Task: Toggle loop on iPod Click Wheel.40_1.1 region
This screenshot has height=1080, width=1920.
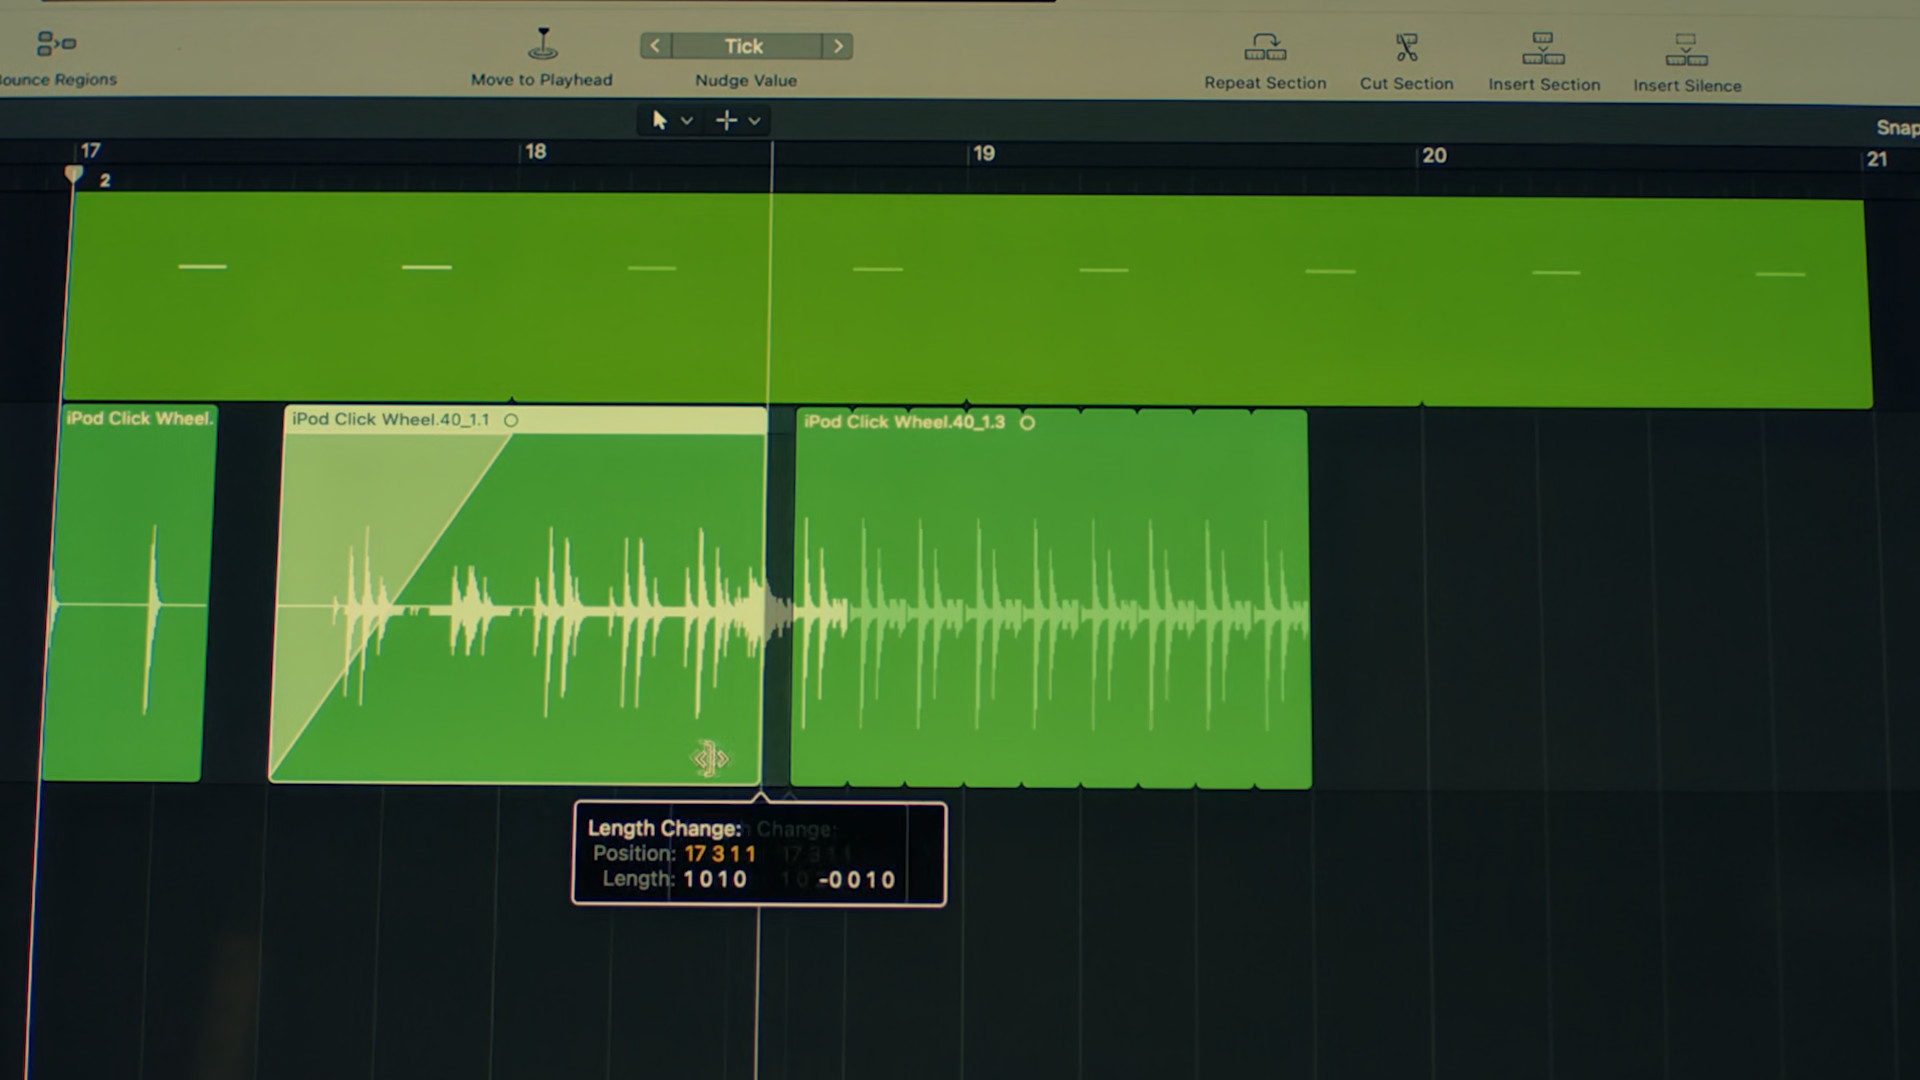Action: pos(511,420)
